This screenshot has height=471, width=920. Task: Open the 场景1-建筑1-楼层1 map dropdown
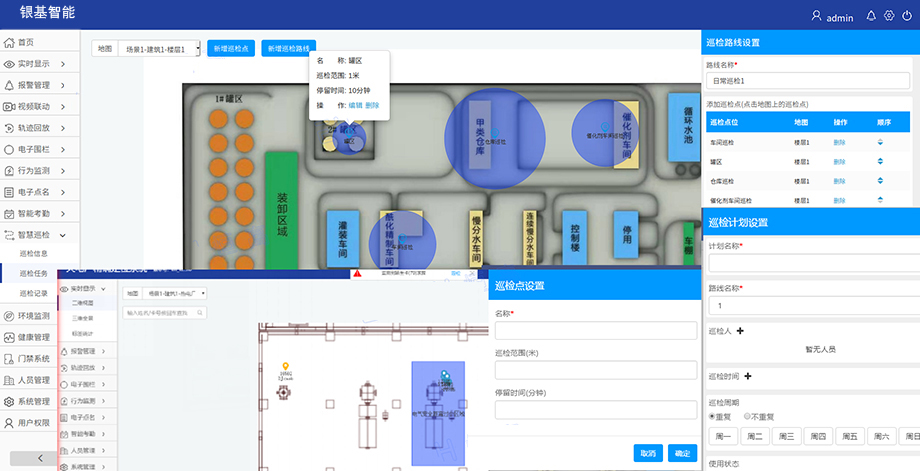pos(160,48)
